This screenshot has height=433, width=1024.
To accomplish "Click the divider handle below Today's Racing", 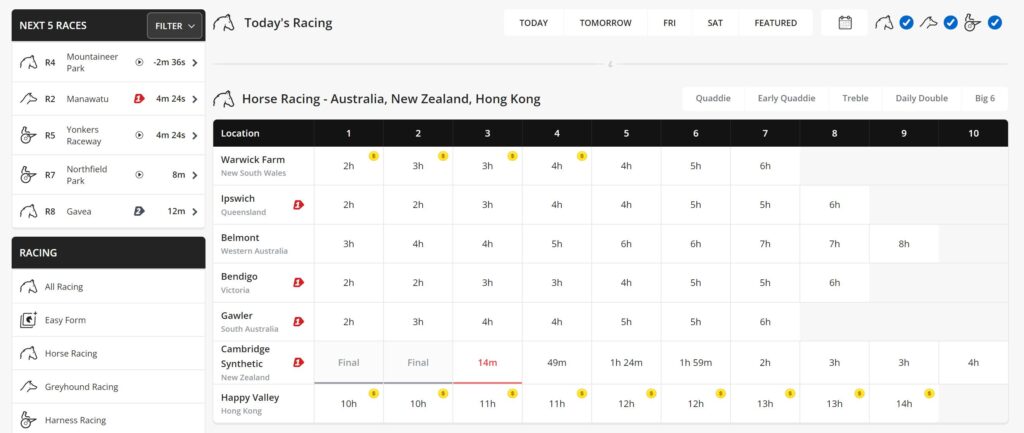I will coord(610,65).
